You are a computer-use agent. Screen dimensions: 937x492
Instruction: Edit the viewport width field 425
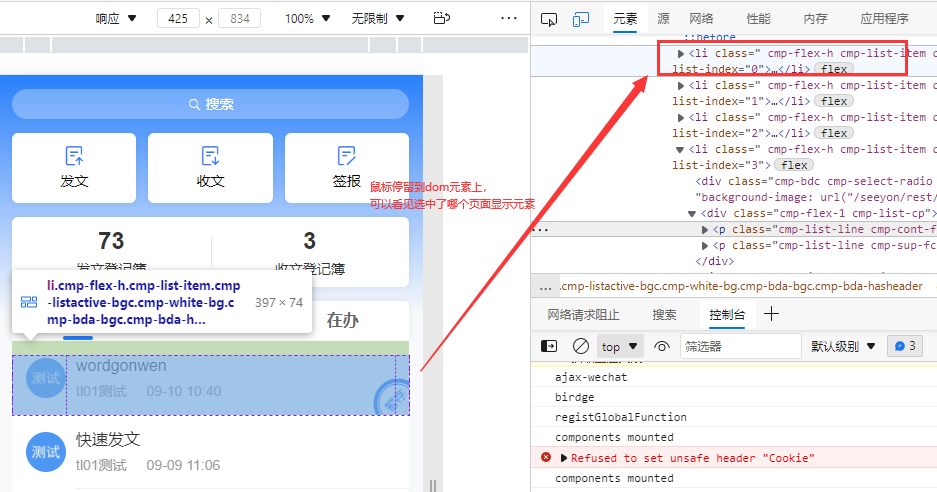point(178,19)
